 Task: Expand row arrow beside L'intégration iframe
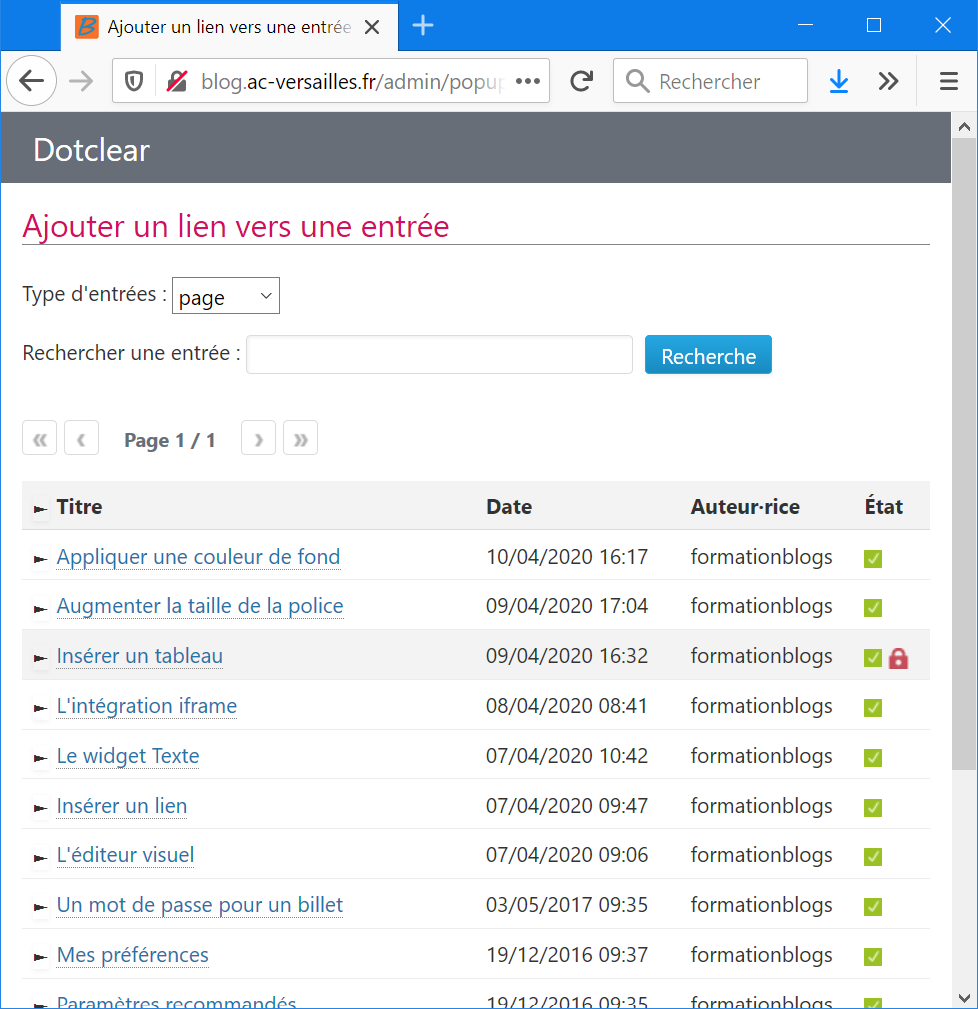40,709
